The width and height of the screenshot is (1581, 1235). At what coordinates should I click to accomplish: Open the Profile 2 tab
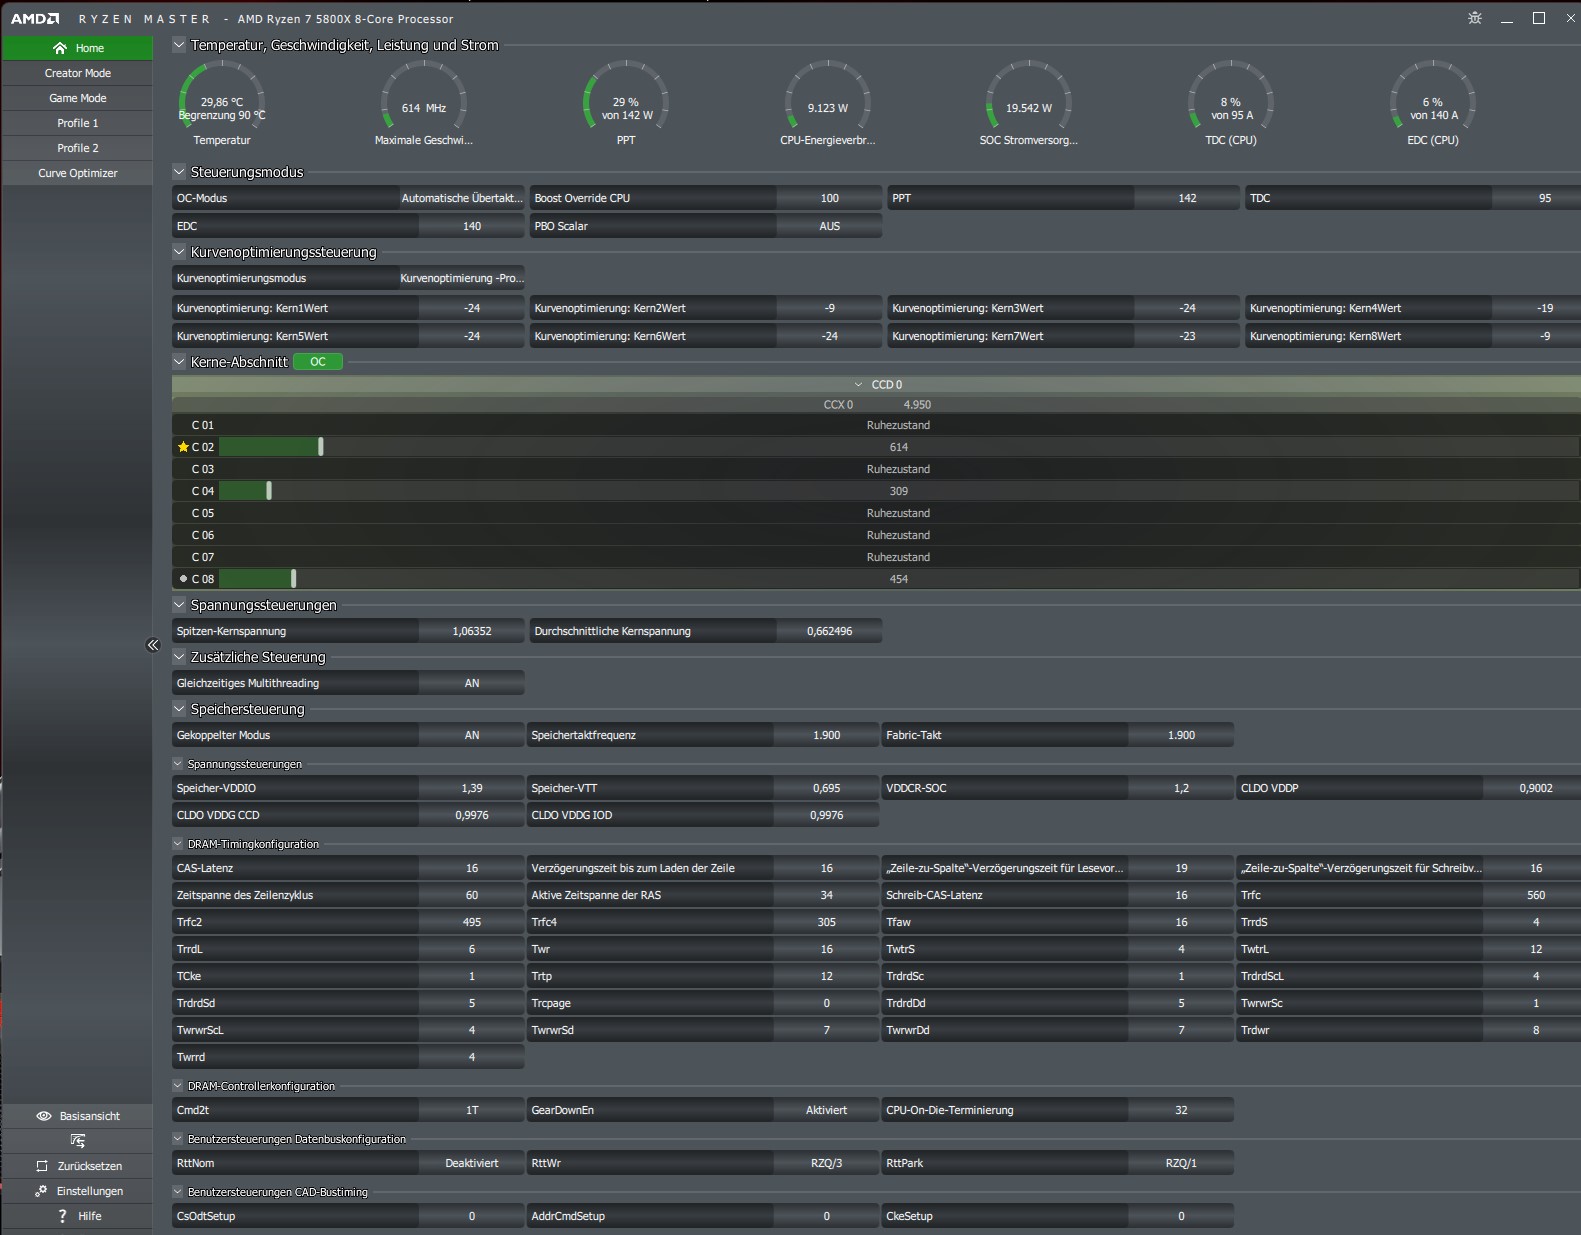tap(78, 148)
